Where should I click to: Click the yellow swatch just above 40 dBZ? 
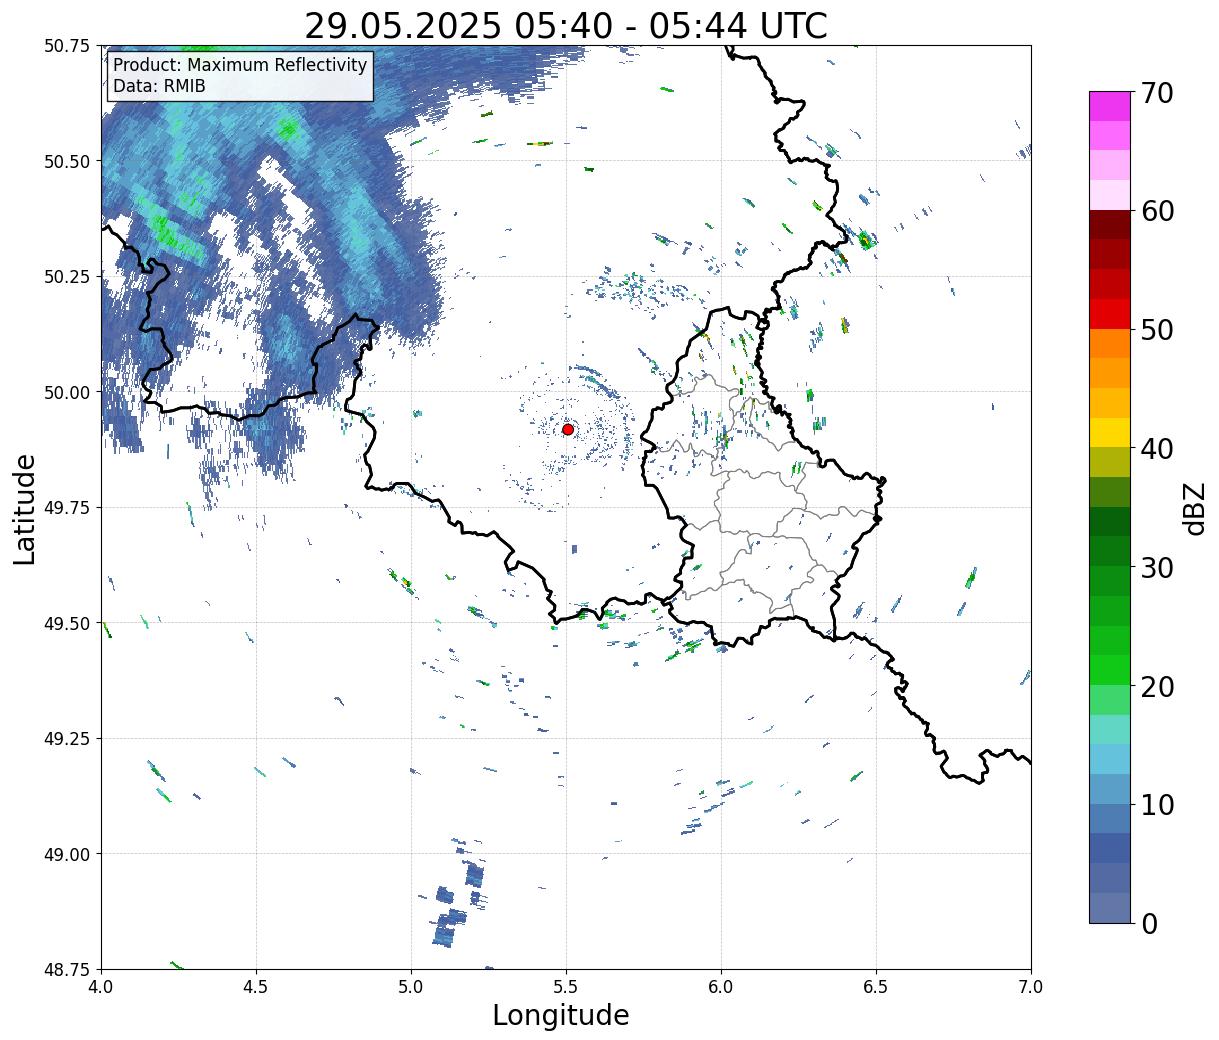tap(1109, 432)
